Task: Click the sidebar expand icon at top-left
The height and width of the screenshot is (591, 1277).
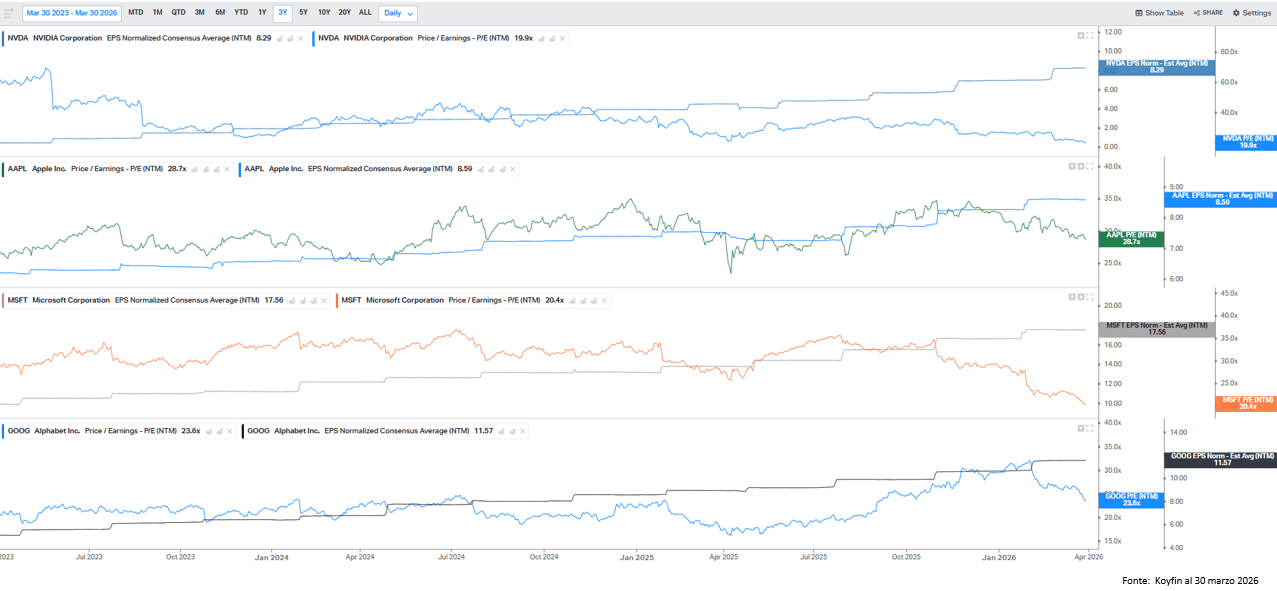Action: point(9,13)
